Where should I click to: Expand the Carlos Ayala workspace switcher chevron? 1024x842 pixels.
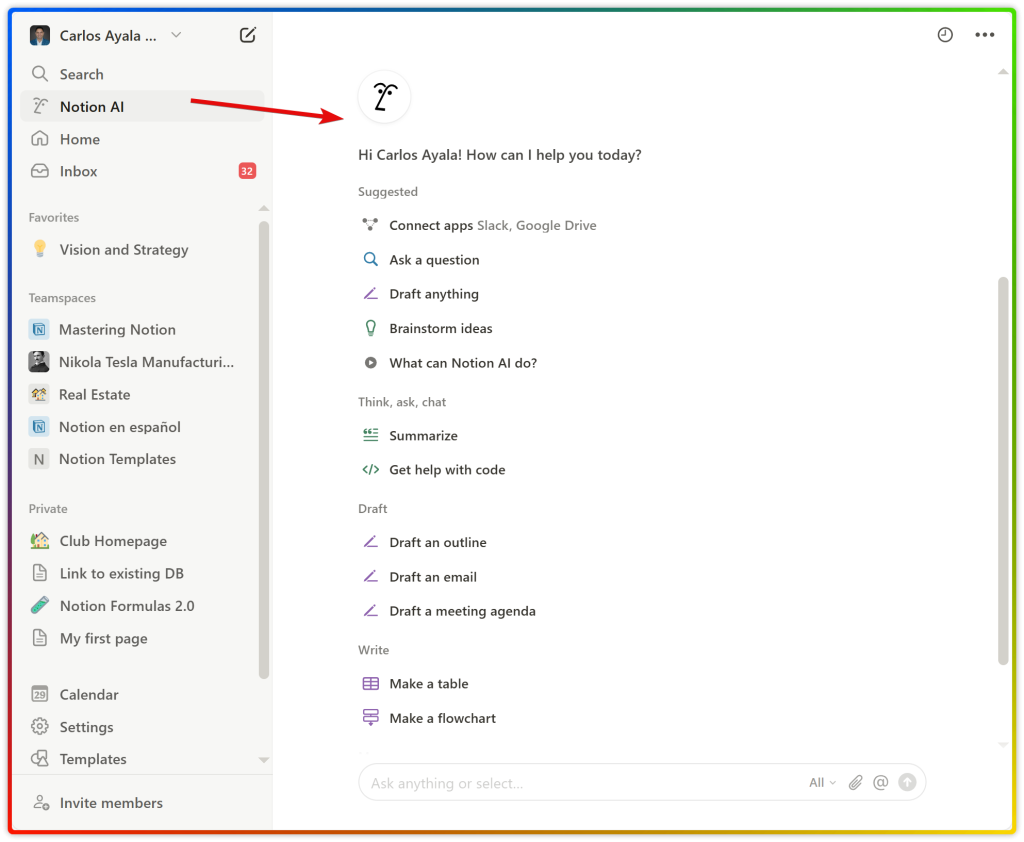click(x=176, y=35)
